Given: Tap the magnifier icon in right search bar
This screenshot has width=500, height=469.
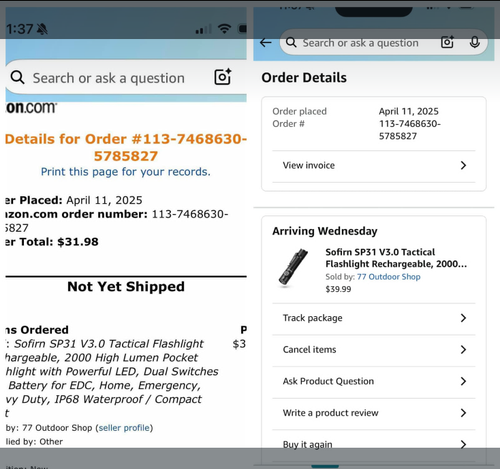Looking at the screenshot, I should tap(291, 43).
